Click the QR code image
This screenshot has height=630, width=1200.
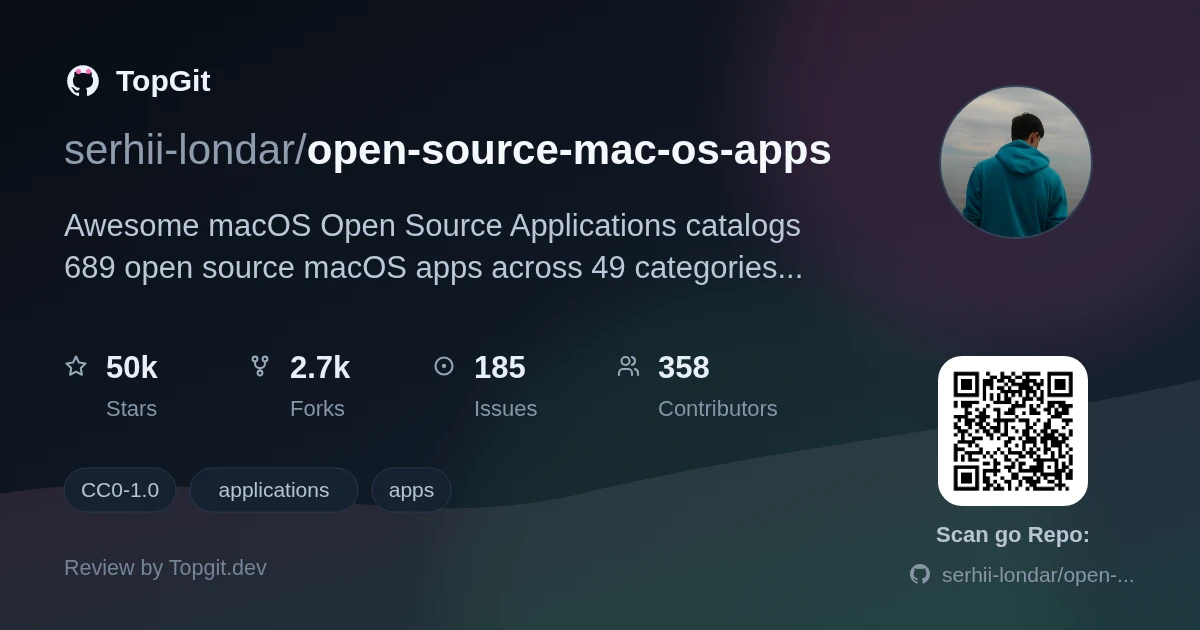coord(1013,431)
